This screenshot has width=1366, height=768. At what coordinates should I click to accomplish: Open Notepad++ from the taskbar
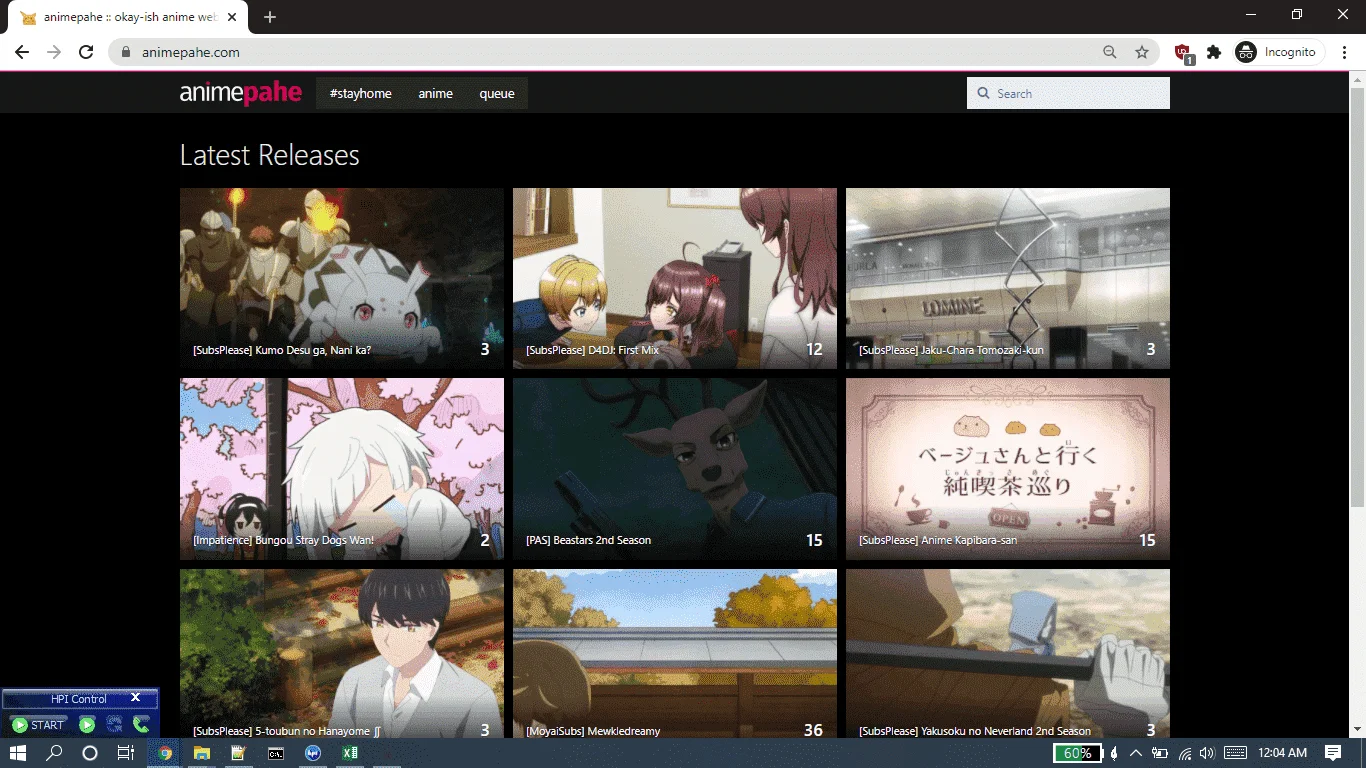(x=238, y=753)
